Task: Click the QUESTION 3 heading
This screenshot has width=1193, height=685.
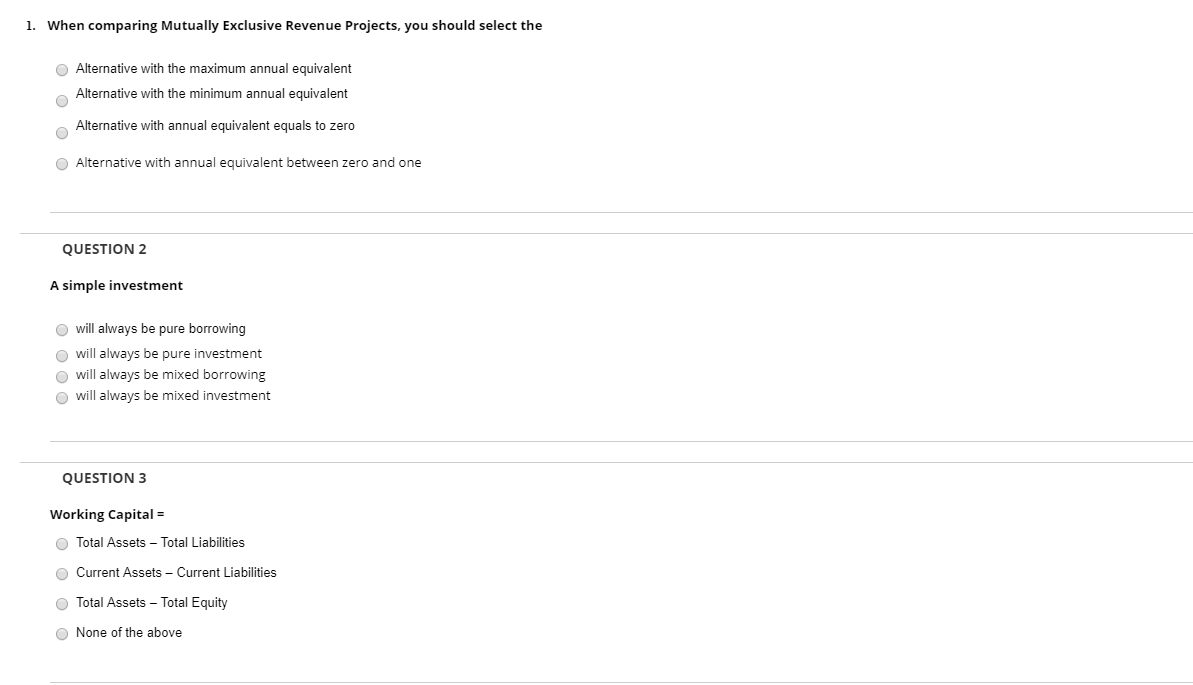Action: [104, 478]
